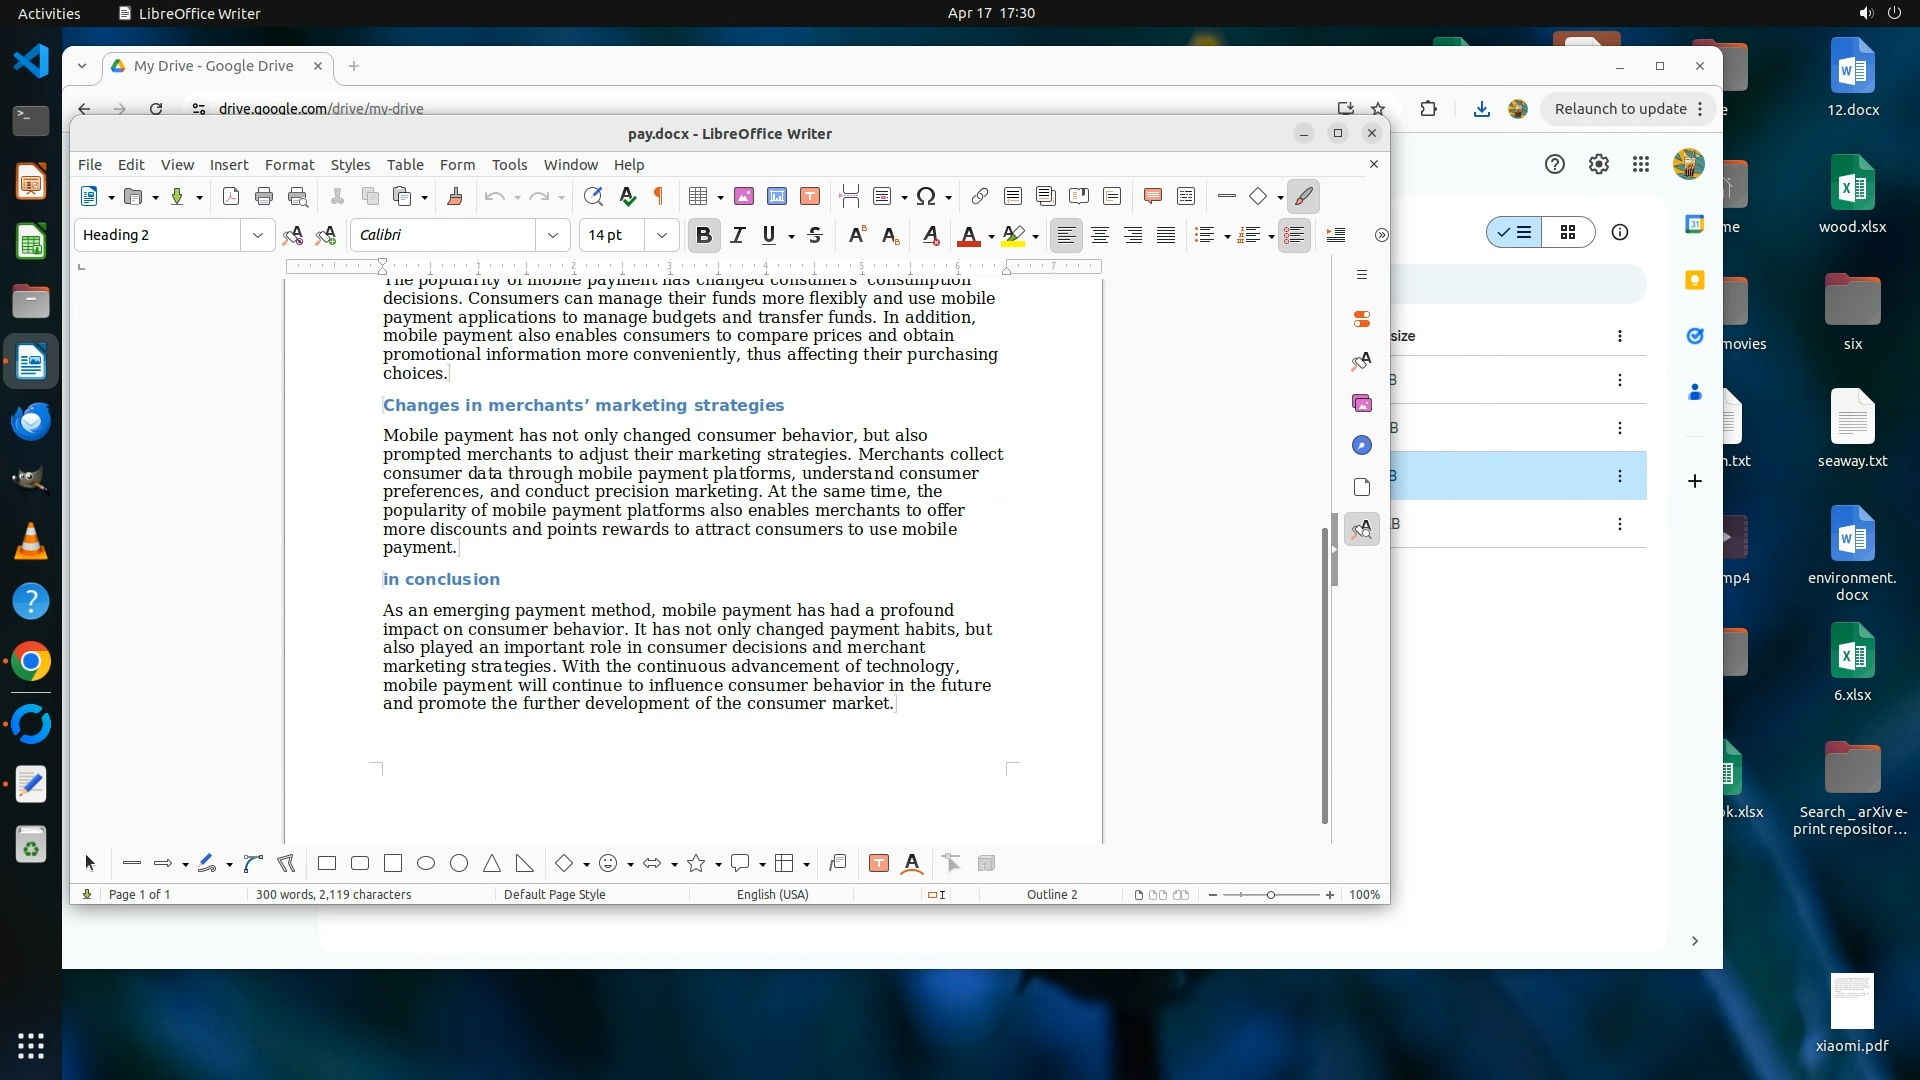Toggle formatting marks pilcrow icon

pyautogui.click(x=659, y=196)
